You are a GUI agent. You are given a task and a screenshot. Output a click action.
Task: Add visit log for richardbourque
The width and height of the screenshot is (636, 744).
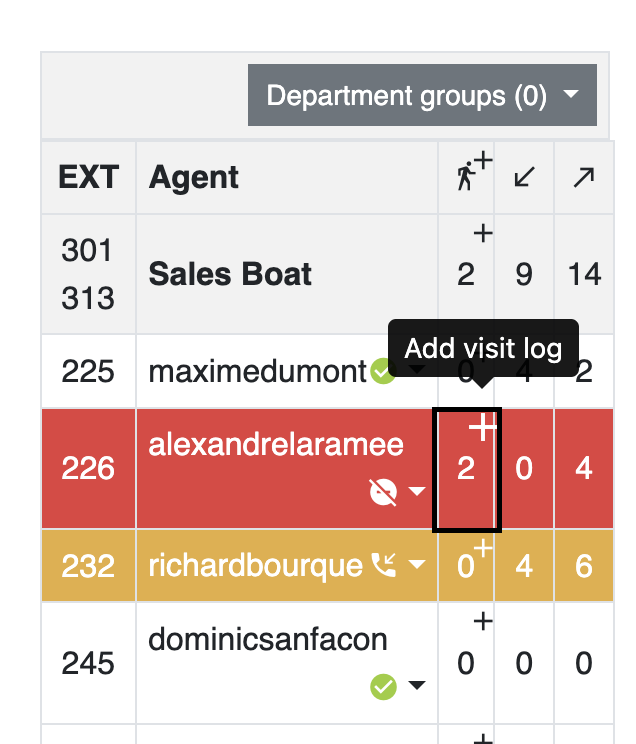[x=483, y=548]
